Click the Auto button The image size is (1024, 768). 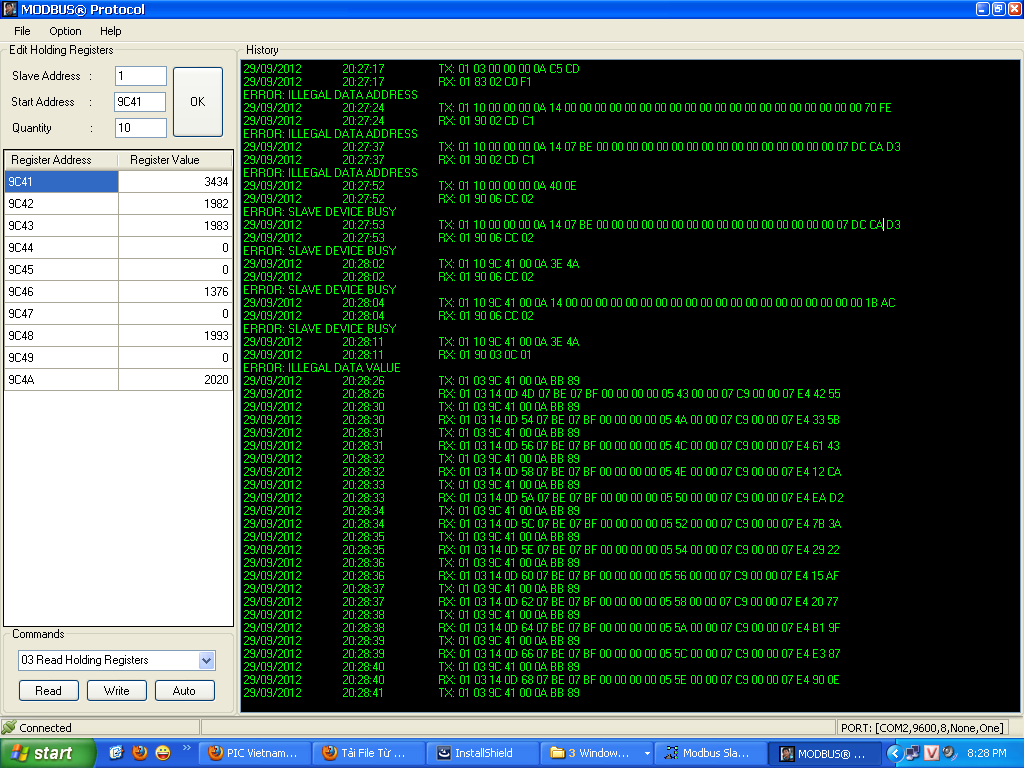coord(184,690)
